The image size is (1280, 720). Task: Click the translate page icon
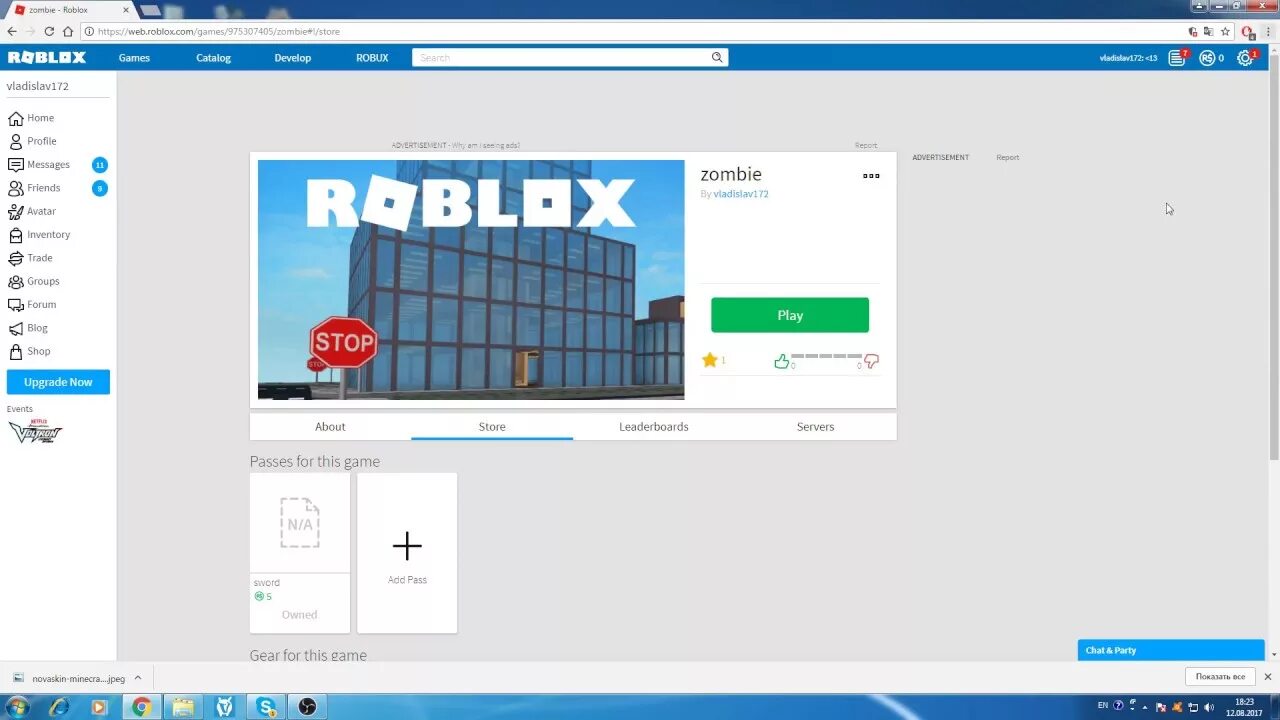pyautogui.click(x=1208, y=31)
